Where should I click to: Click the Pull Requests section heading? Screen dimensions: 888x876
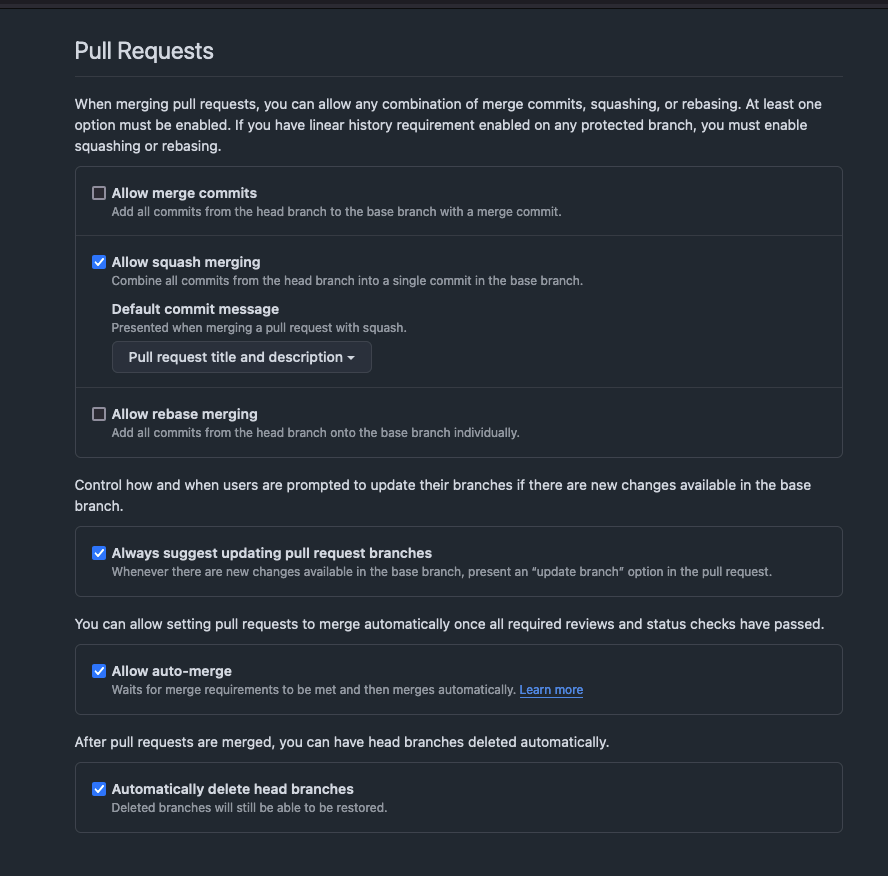tap(144, 51)
